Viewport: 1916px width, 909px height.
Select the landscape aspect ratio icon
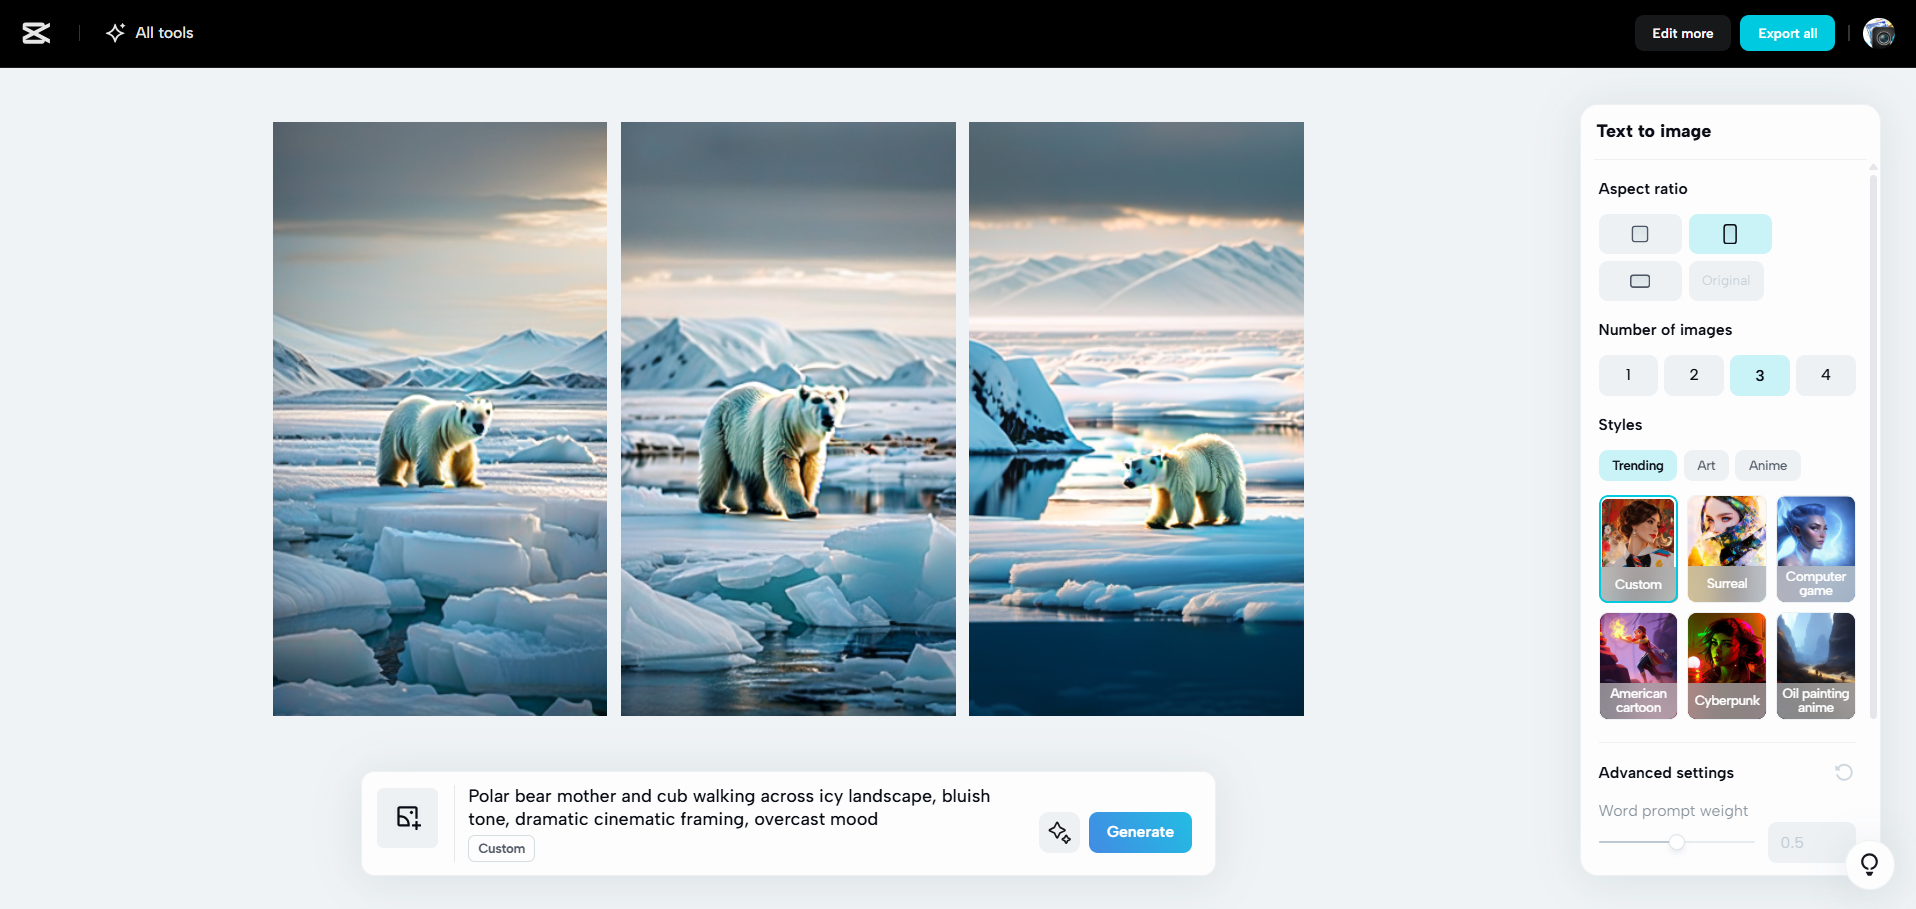[1639, 281]
